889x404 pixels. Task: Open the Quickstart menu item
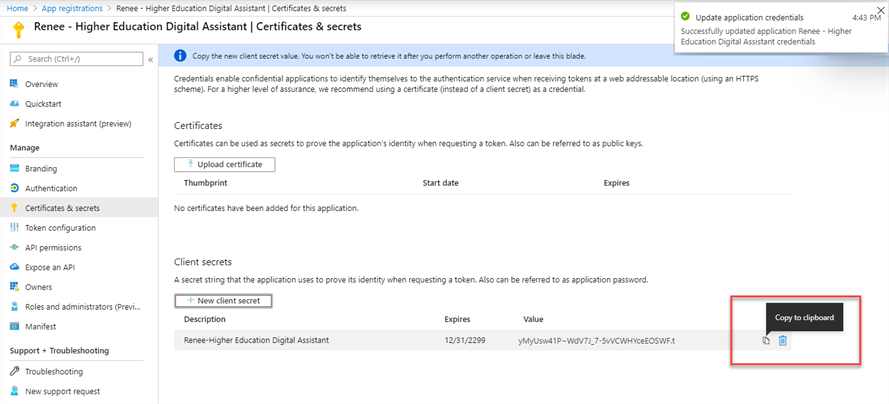(x=43, y=104)
